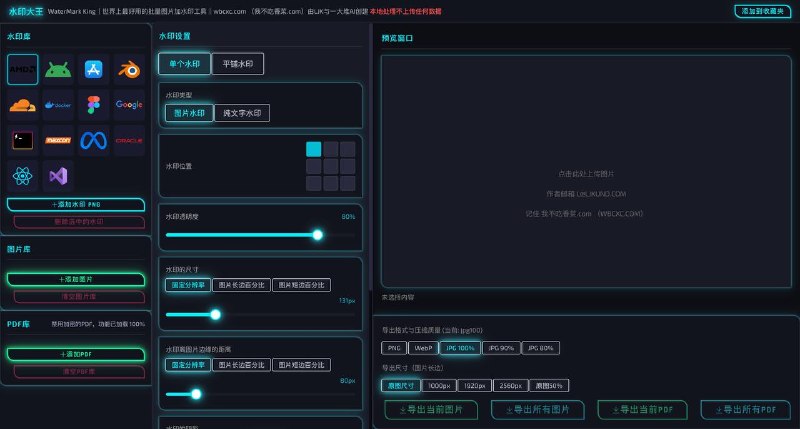Choose the 图片水印 watermark type

(x=189, y=113)
